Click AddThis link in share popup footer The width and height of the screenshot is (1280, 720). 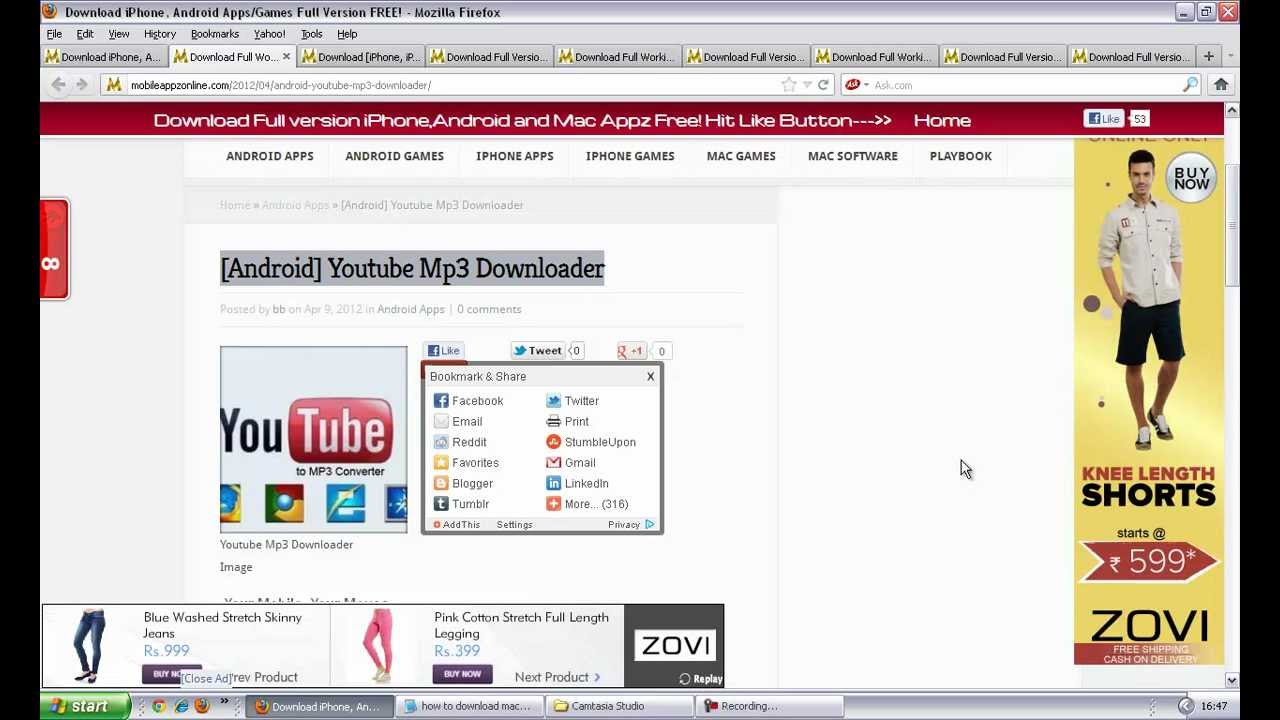(x=457, y=525)
